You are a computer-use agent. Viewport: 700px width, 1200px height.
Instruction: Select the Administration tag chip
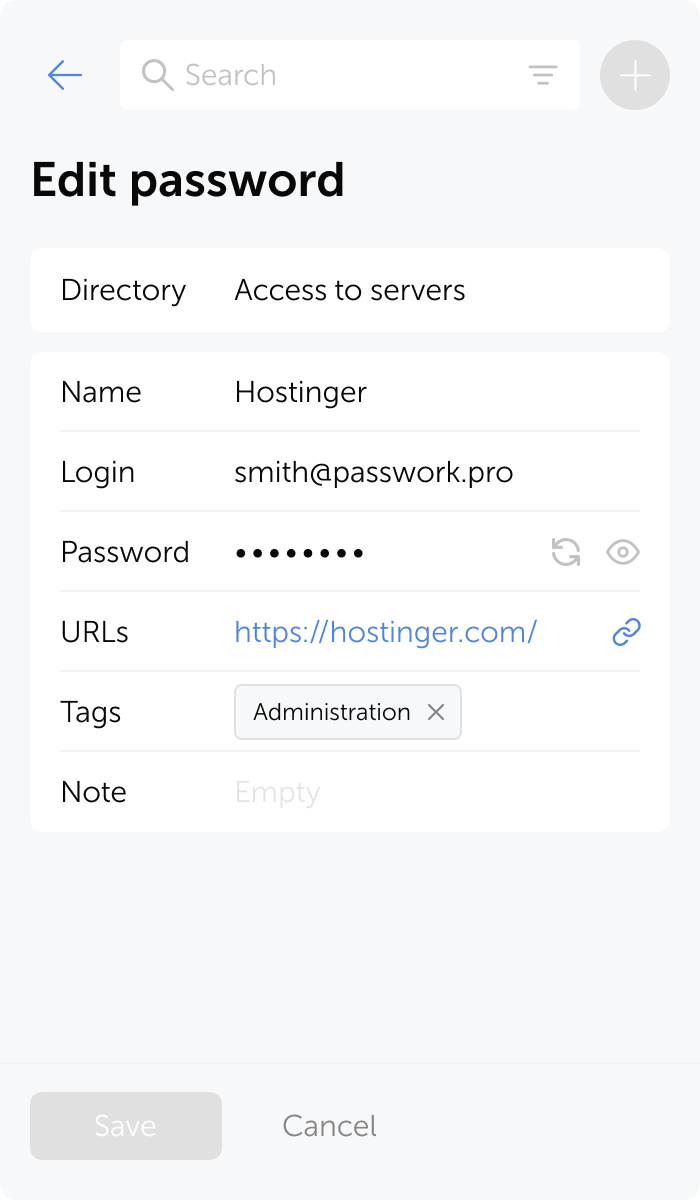[348, 712]
